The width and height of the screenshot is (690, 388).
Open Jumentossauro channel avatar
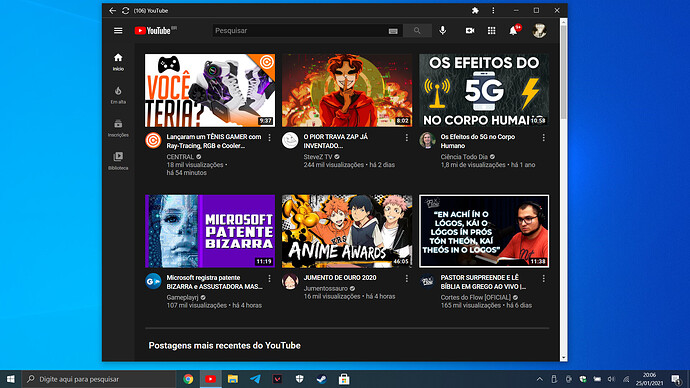290,281
